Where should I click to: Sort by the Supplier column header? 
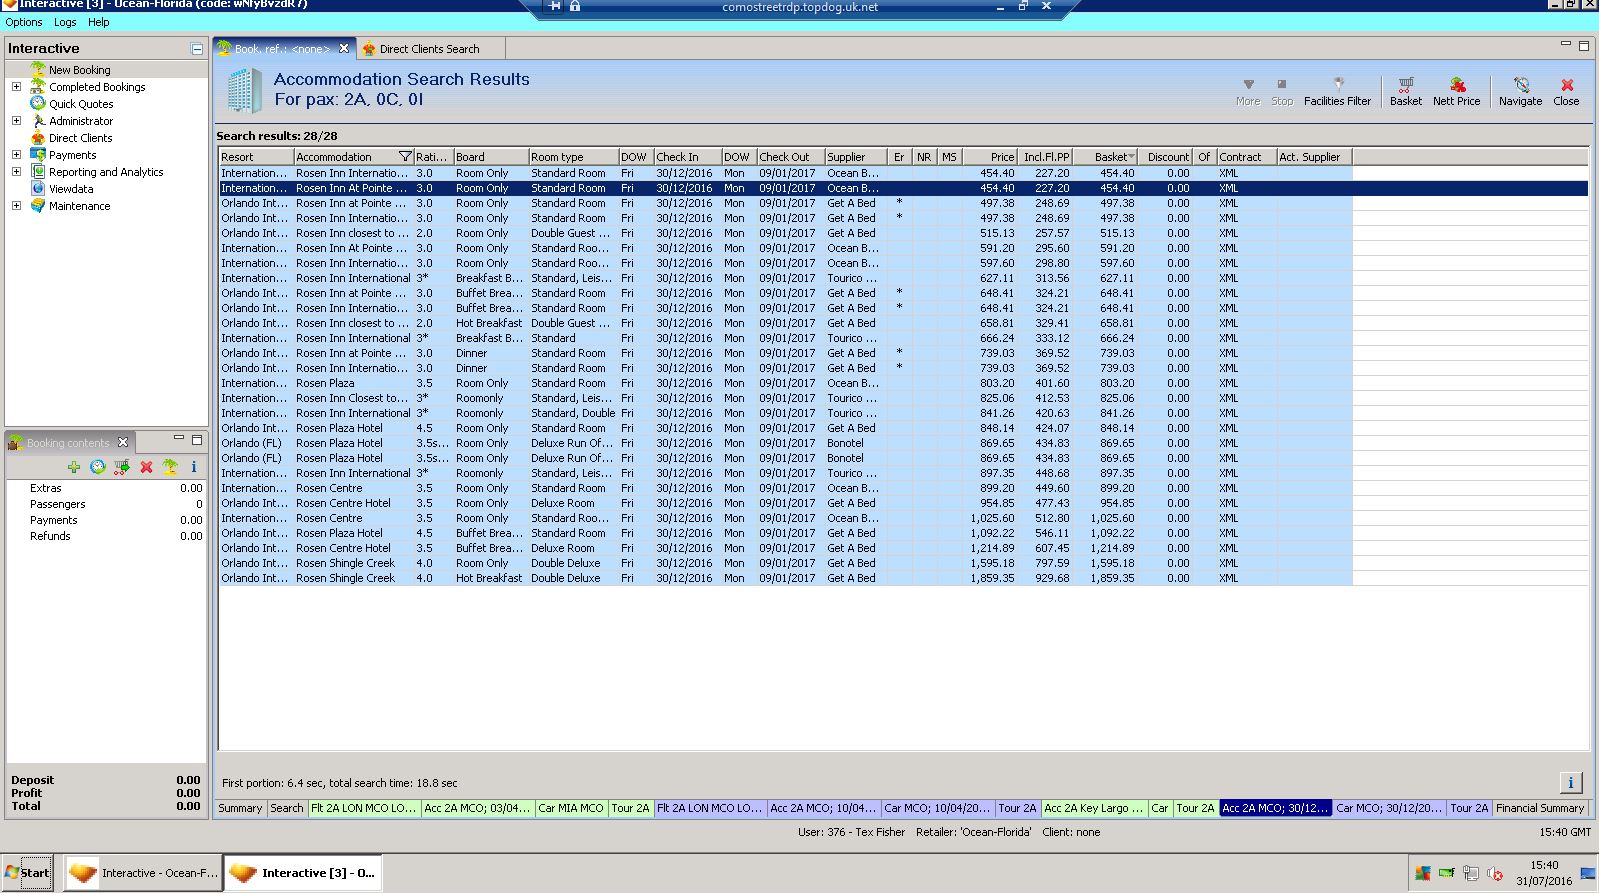pyautogui.click(x=856, y=157)
